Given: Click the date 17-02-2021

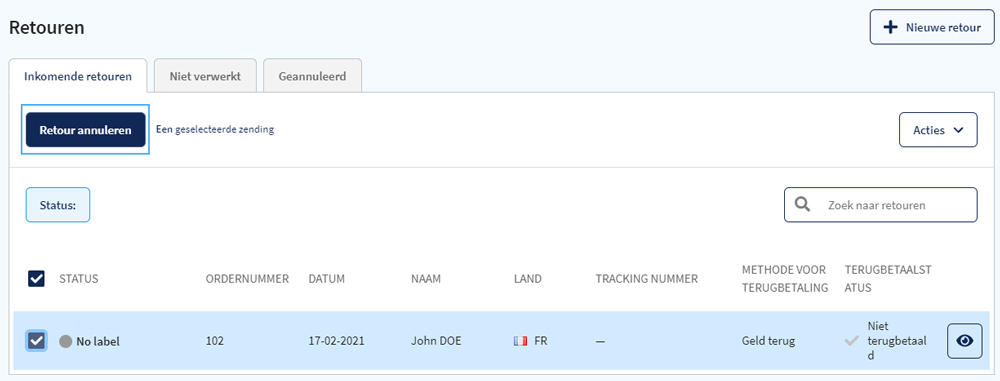Looking at the screenshot, I should 336,341.
